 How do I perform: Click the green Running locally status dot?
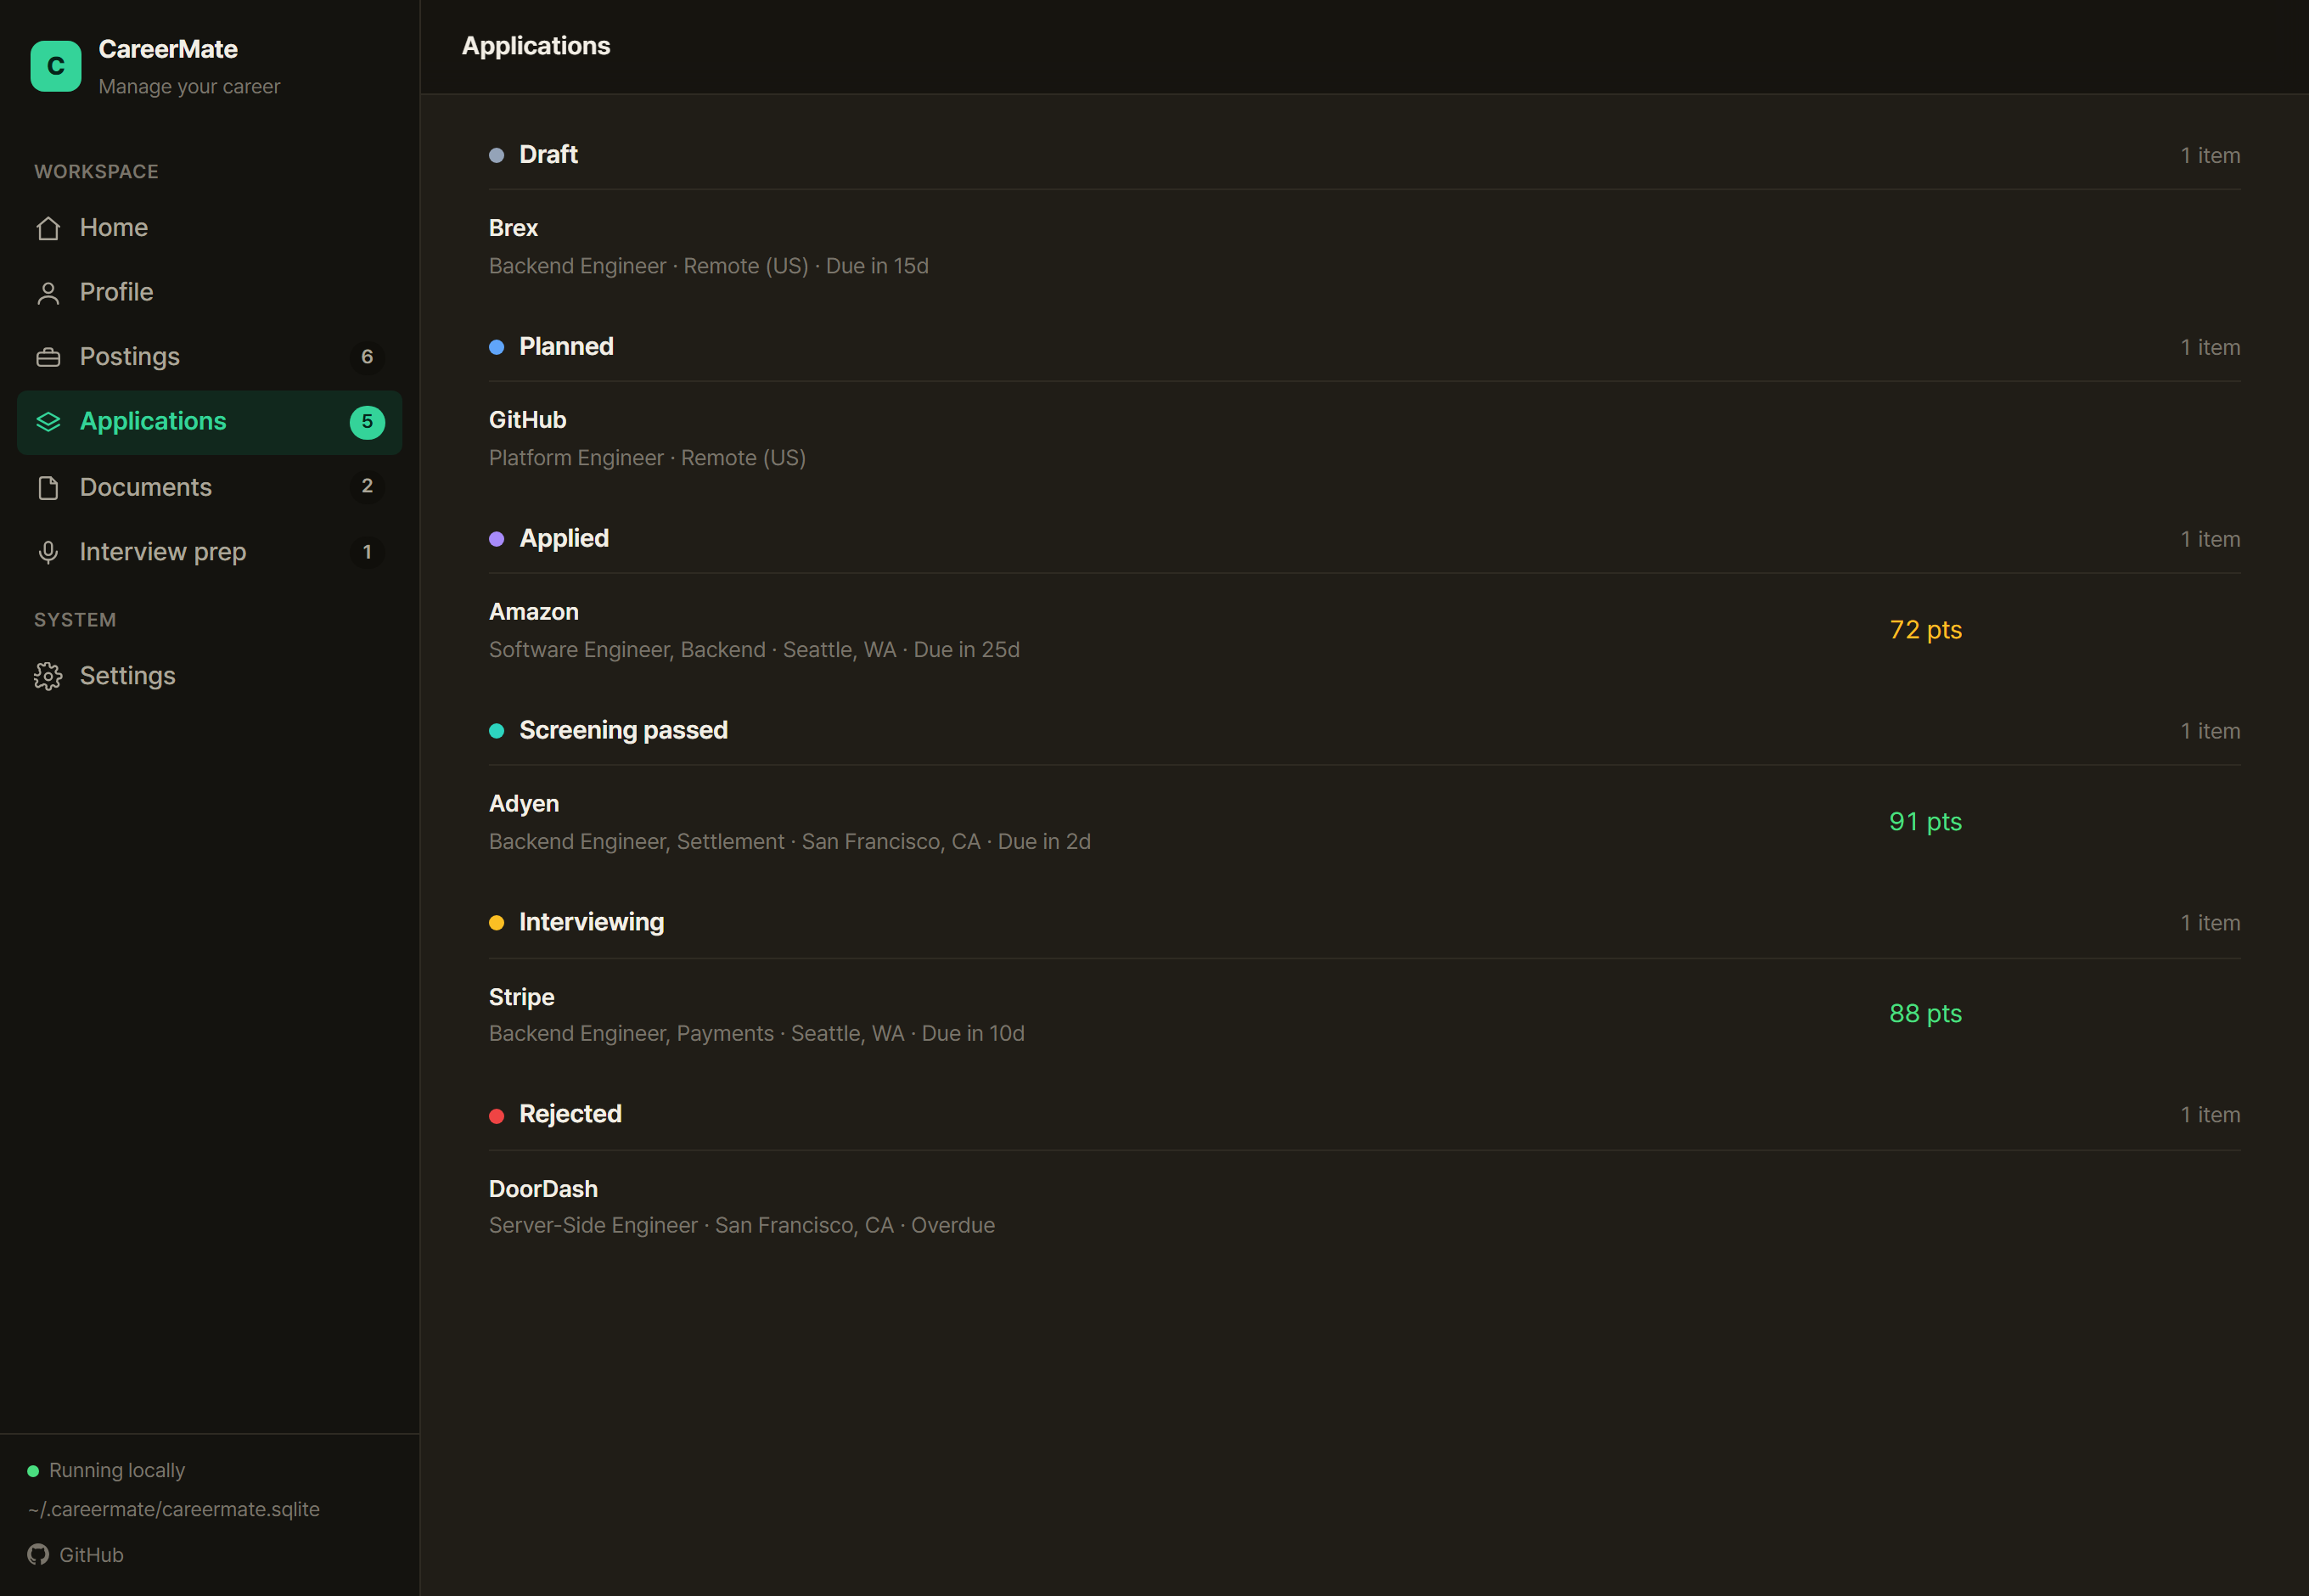[33, 1471]
